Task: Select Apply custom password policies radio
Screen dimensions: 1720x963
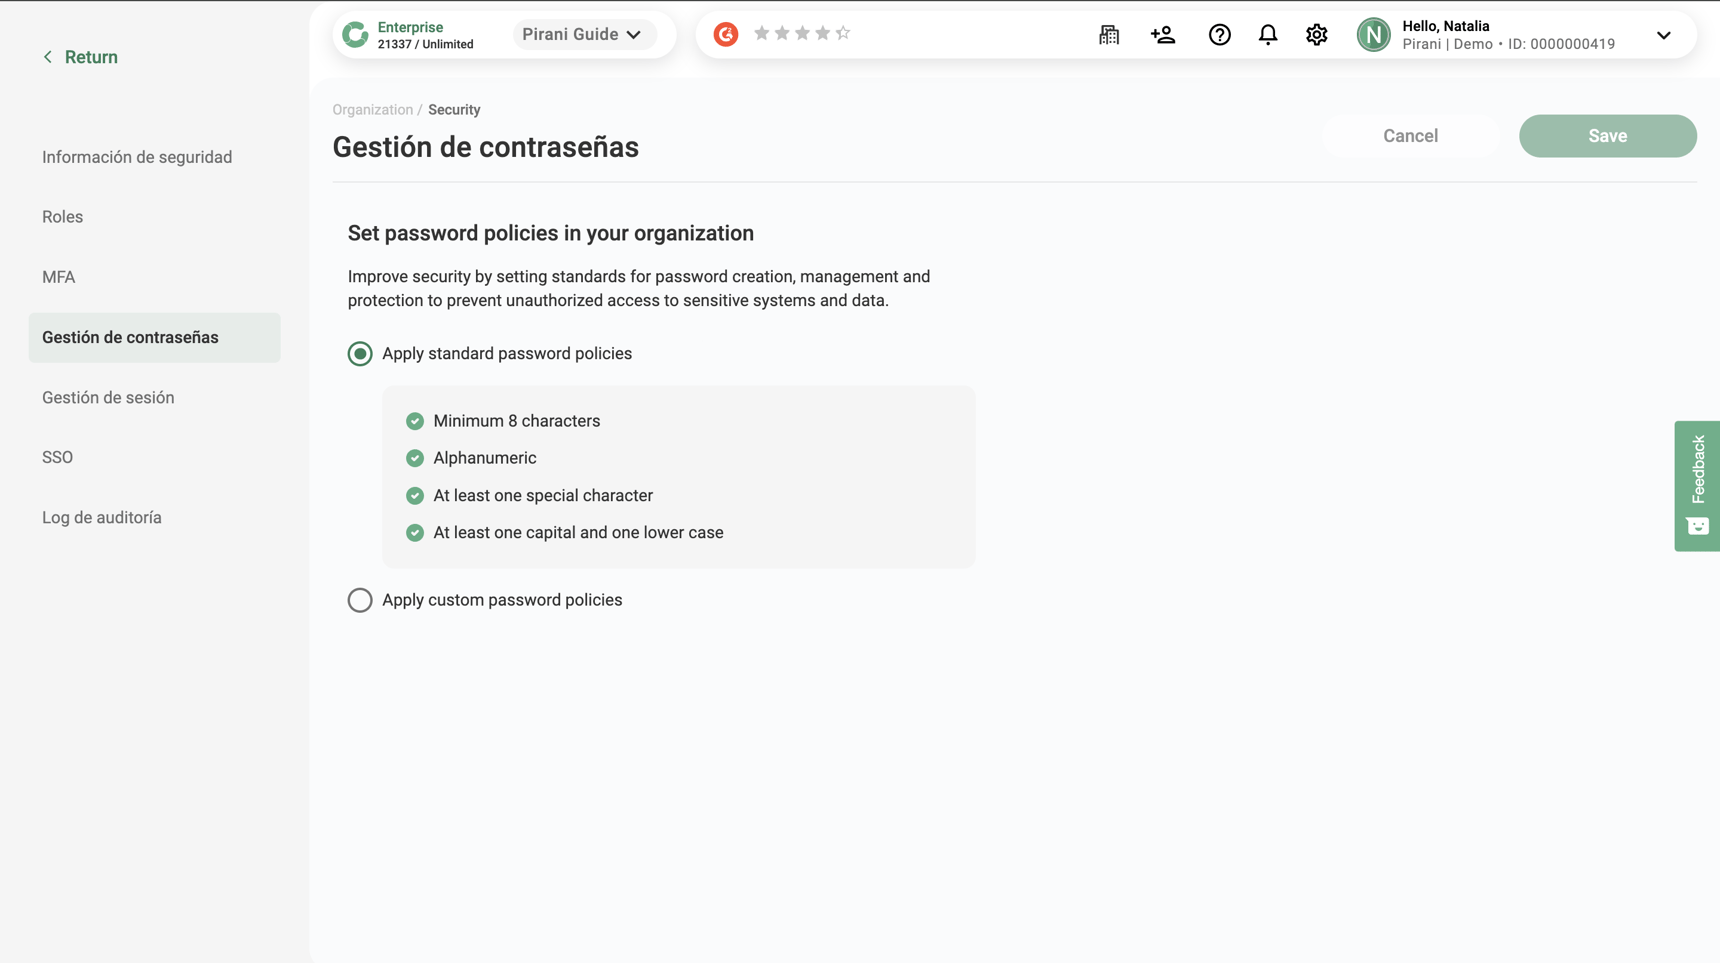Action: (360, 600)
